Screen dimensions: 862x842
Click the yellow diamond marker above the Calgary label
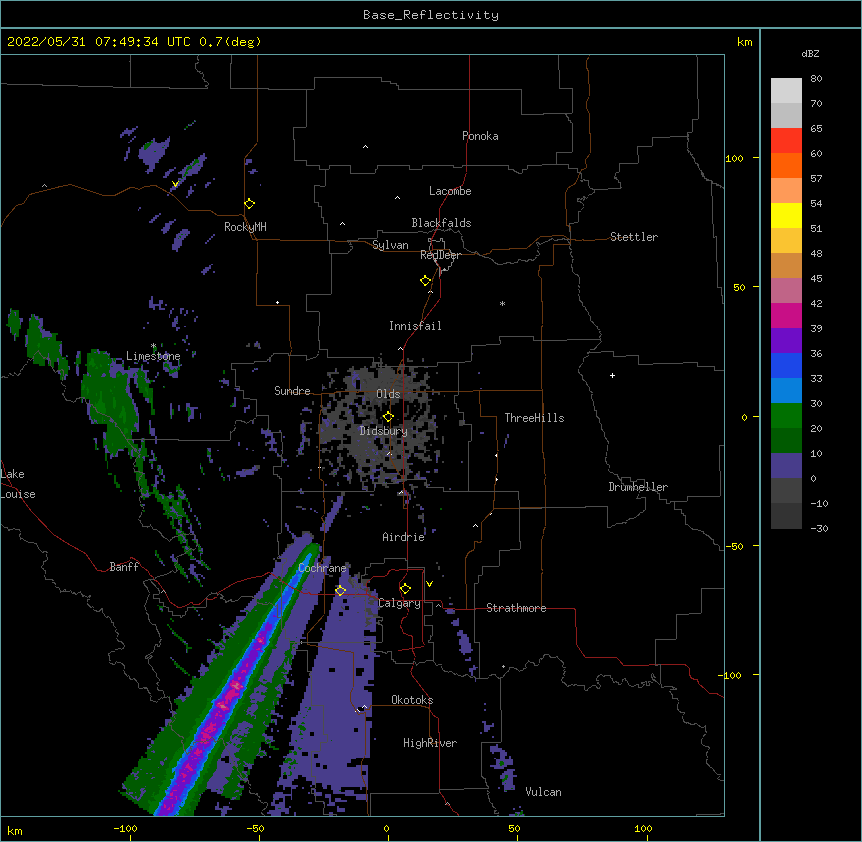tap(405, 589)
